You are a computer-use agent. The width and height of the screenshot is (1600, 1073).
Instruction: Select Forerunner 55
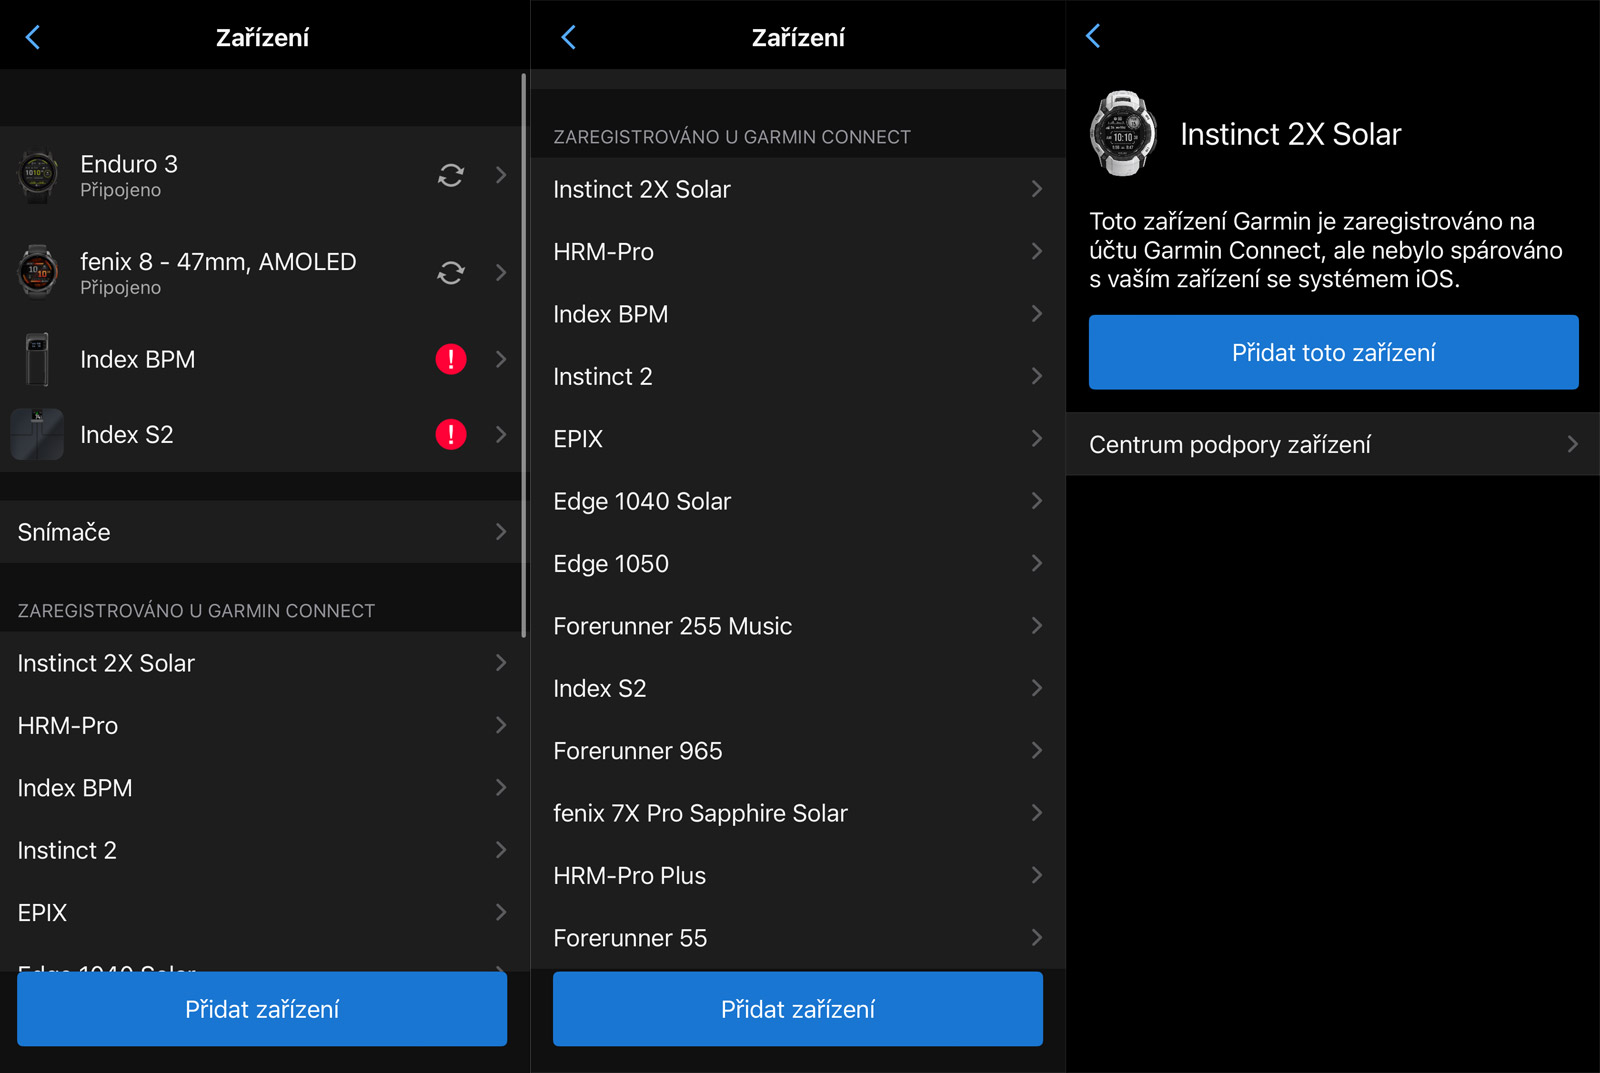point(798,938)
